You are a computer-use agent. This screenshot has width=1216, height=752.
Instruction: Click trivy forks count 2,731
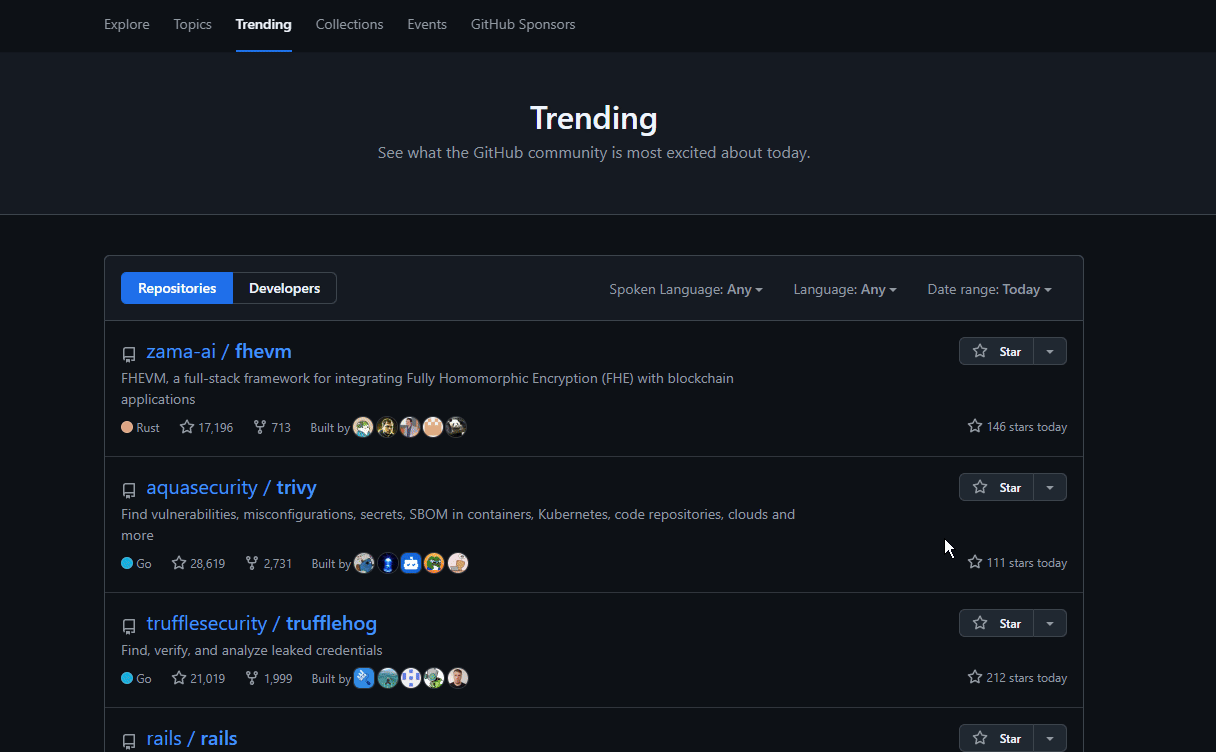click(x=268, y=563)
